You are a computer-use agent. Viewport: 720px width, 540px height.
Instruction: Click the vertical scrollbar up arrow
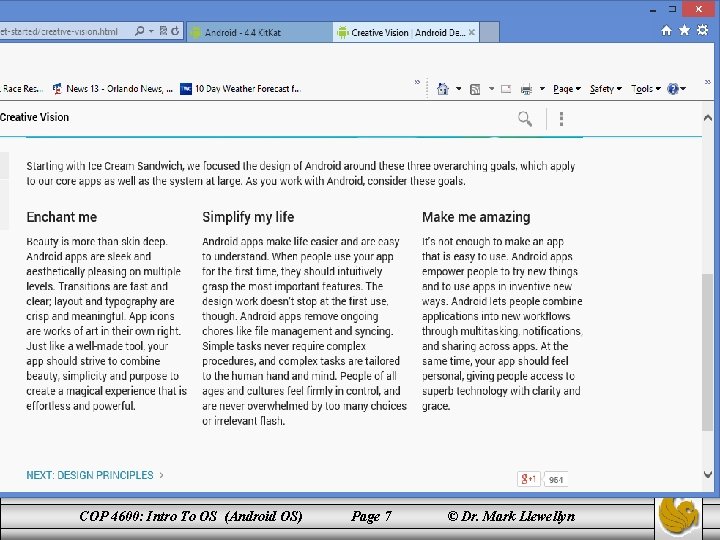pos(708,118)
